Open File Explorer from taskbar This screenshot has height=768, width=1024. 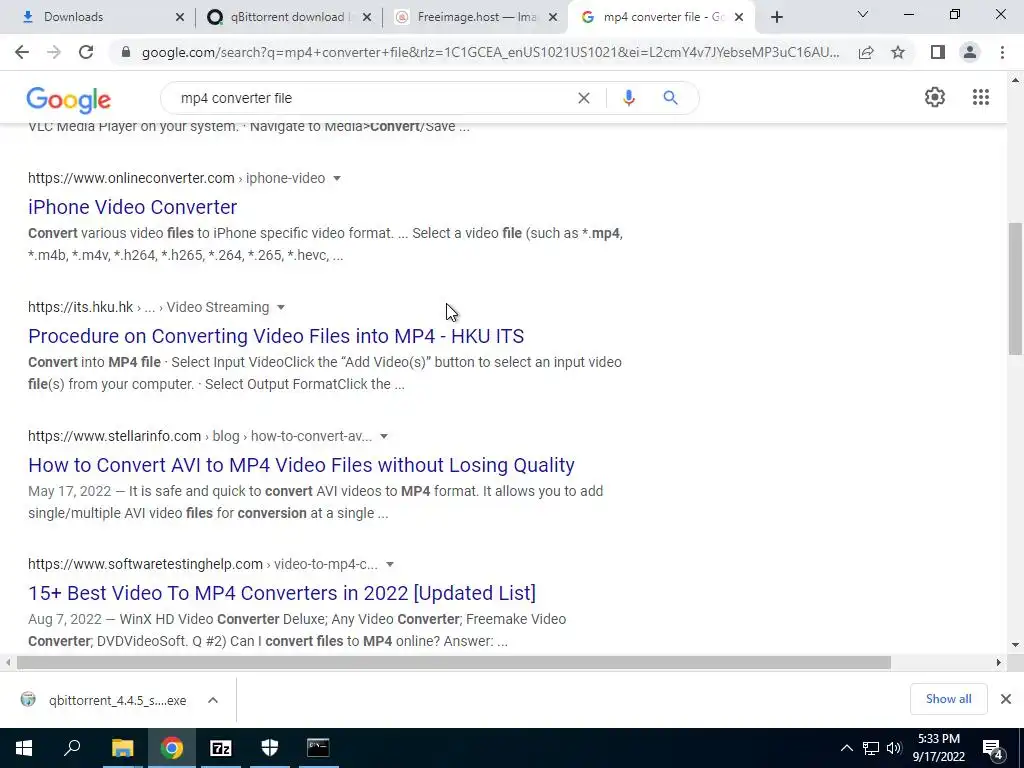click(122, 748)
